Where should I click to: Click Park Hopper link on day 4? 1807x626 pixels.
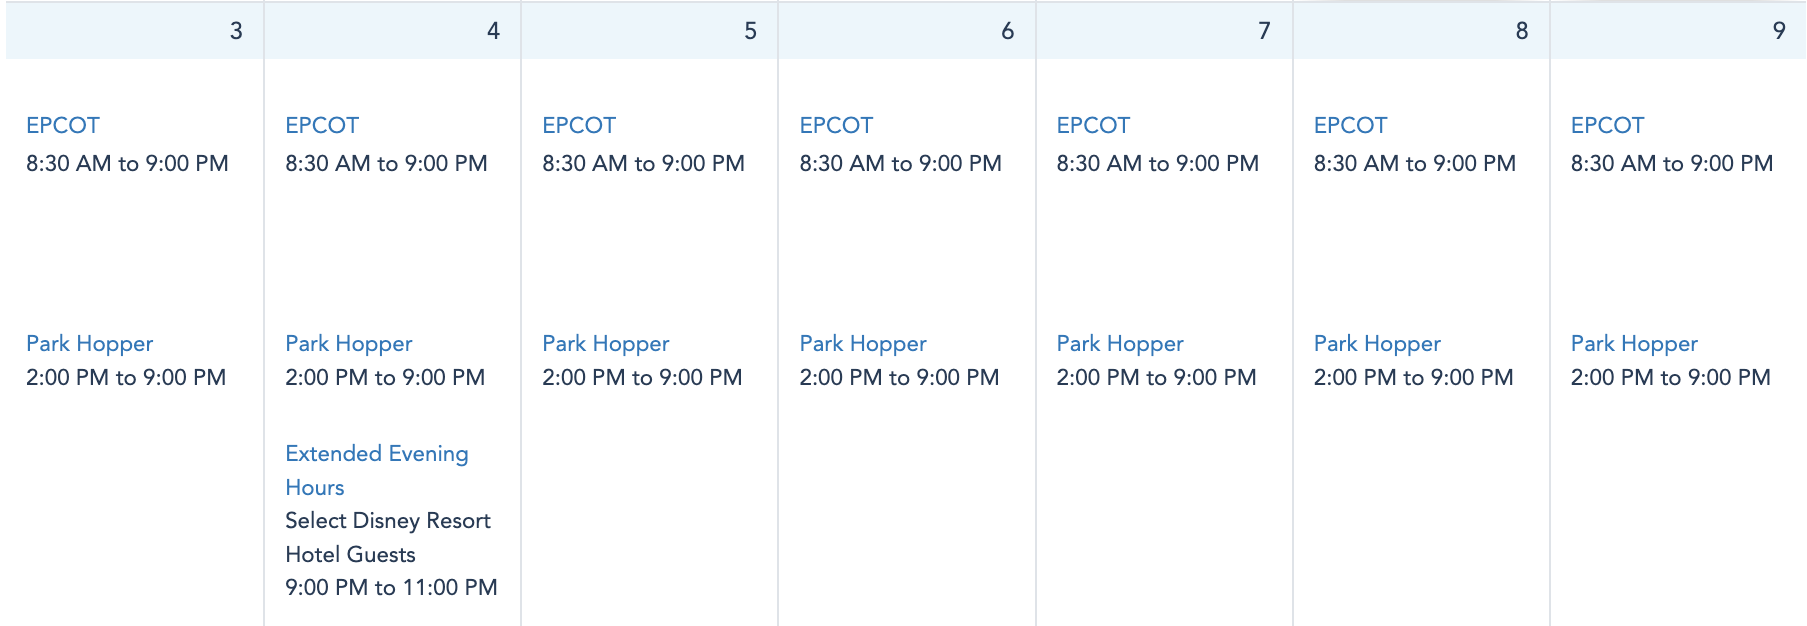(349, 344)
